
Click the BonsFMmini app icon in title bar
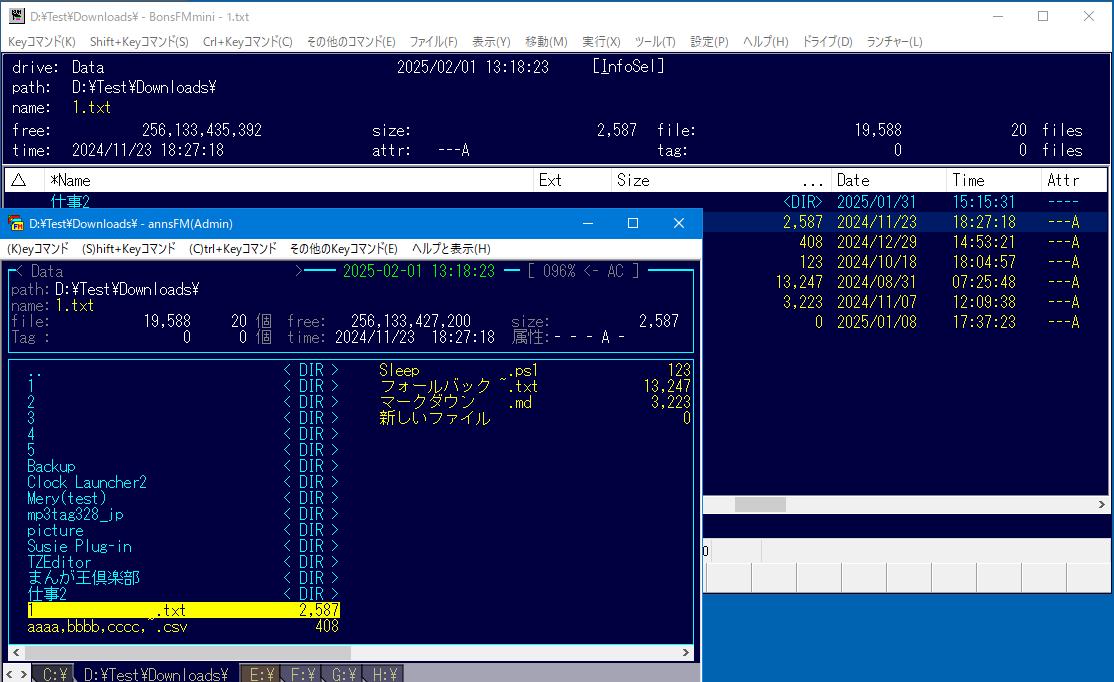16,17
